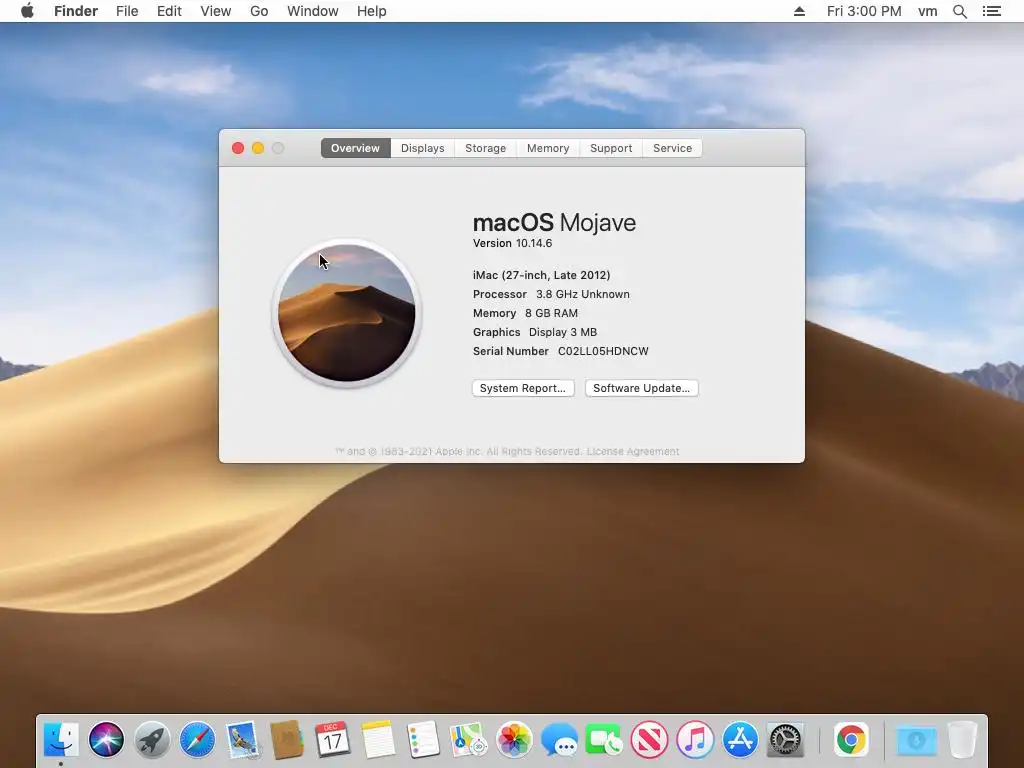Open Notes app in Dock
The width and height of the screenshot is (1024, 768).
point(378,740)
